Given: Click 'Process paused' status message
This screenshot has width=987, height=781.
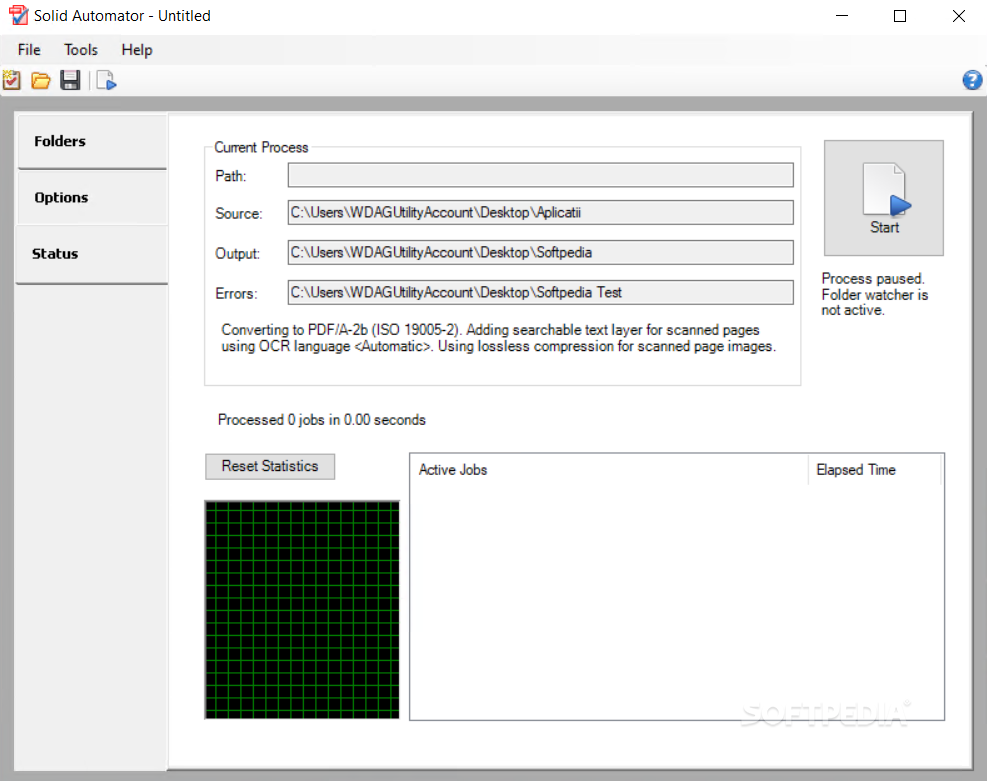Looking at the screenshot, I should coord(874,294).
